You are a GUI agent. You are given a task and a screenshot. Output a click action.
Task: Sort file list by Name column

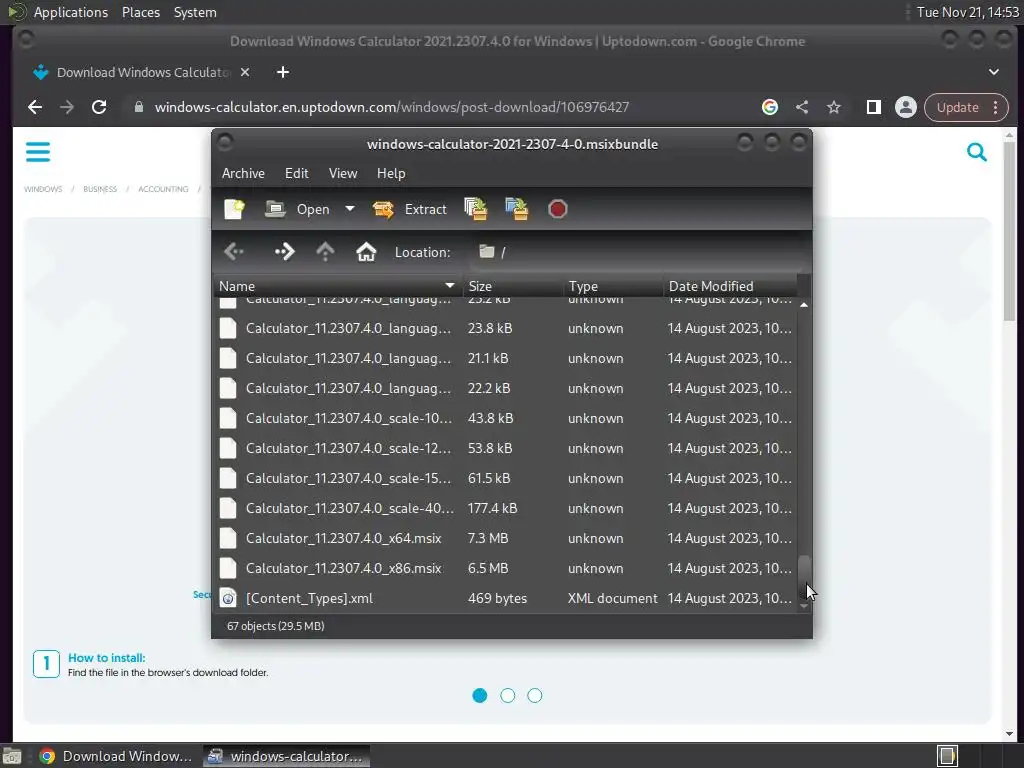pyautogui.click(x=337, y=286)
